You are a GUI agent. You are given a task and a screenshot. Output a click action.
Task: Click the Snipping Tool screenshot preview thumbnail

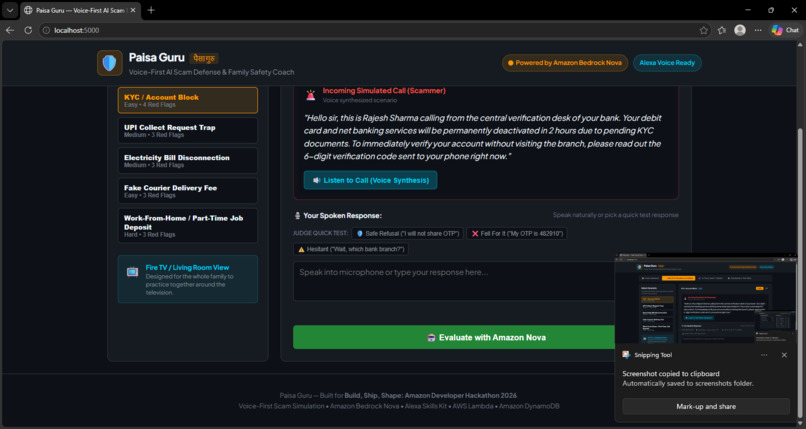pyautogui.click(x=706, y=298)
